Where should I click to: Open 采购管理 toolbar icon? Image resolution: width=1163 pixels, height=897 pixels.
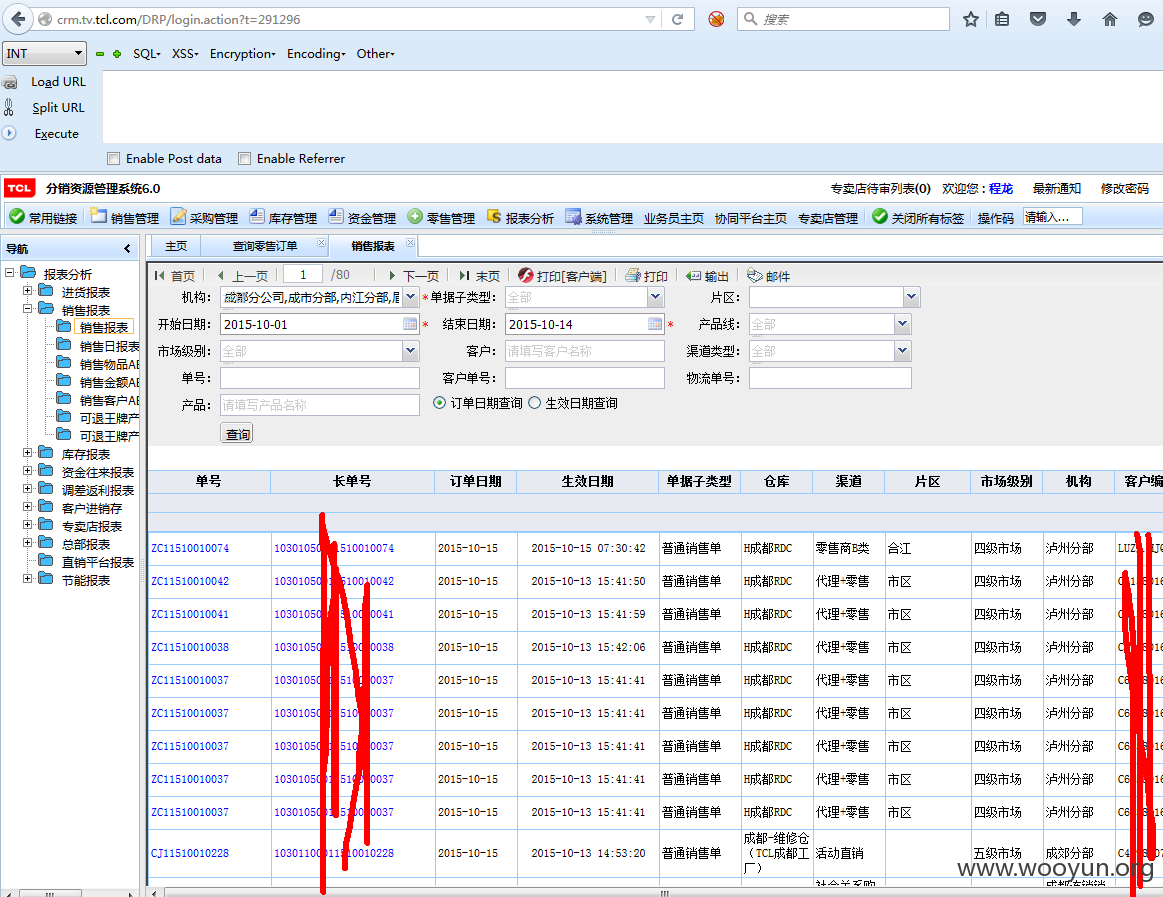(x=178, y=216)
